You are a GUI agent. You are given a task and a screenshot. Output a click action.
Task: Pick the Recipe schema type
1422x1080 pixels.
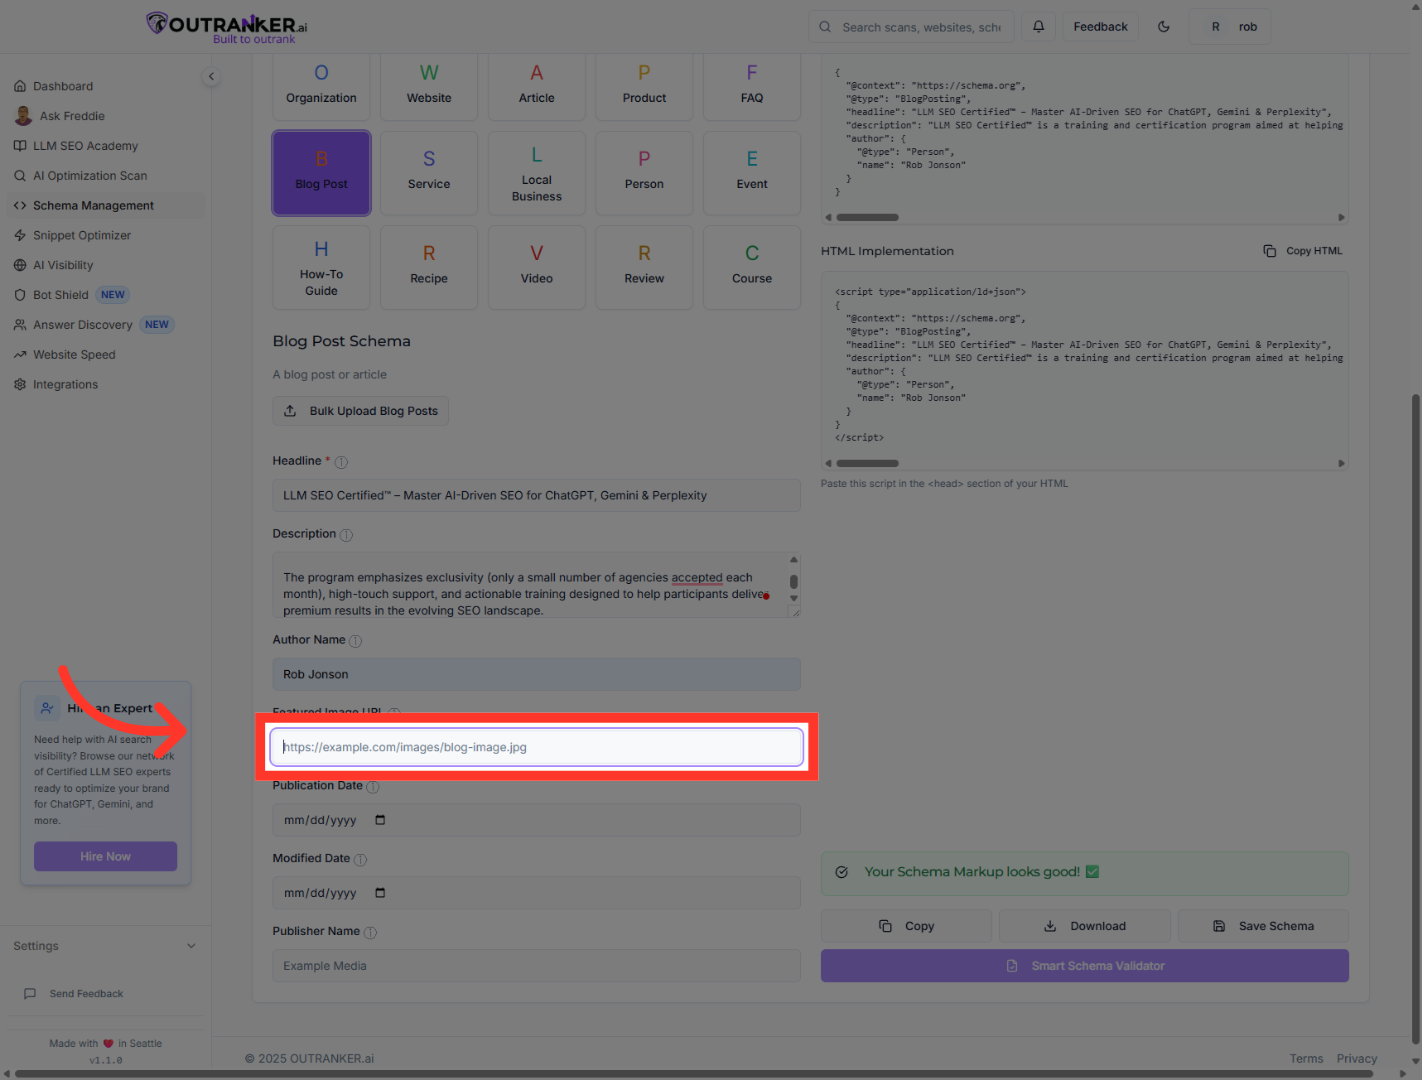(429, 268)
